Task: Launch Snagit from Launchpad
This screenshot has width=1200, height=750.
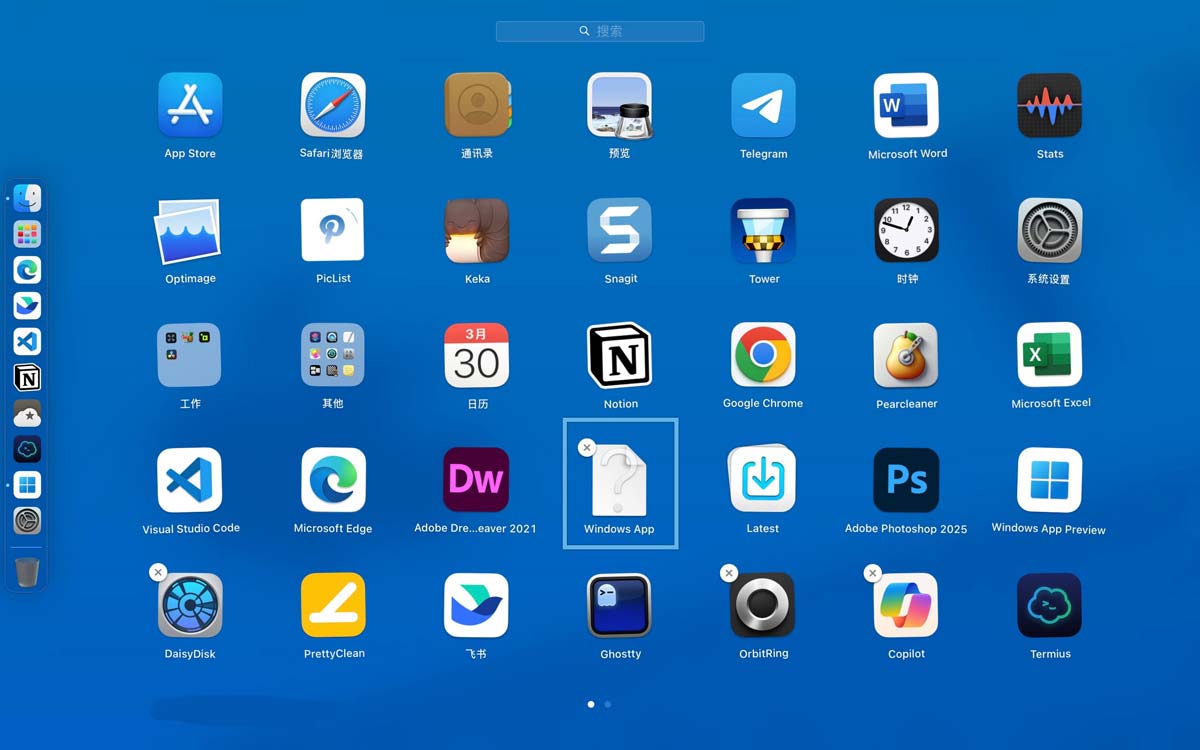Action: 620,231
